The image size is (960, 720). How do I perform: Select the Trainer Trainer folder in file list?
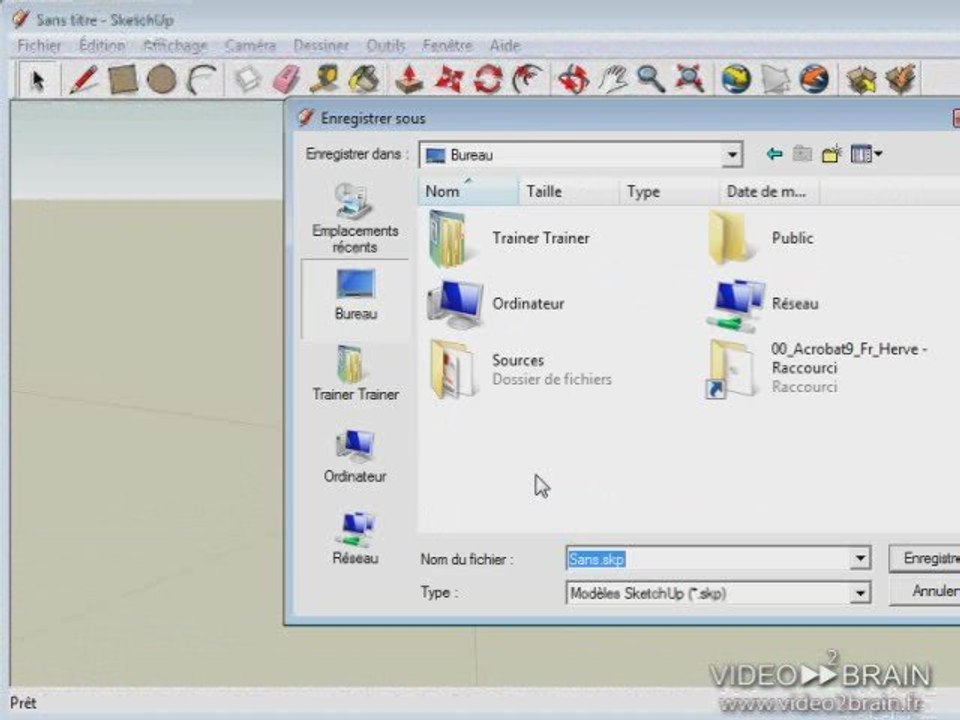[x=509, y=239]
